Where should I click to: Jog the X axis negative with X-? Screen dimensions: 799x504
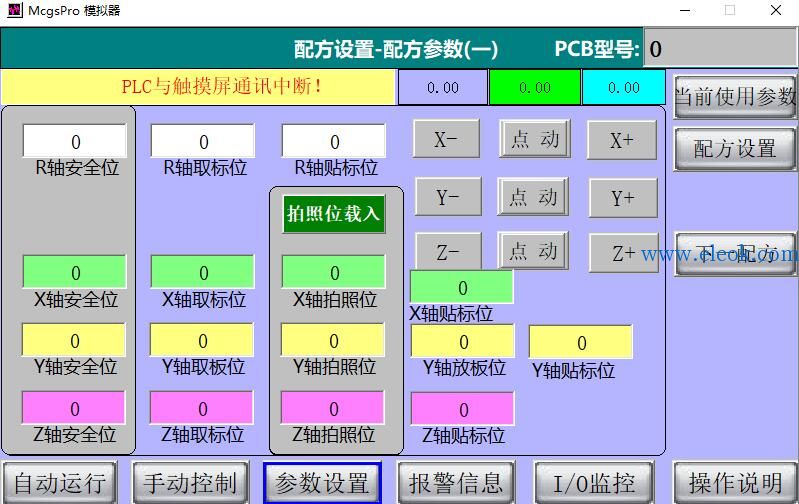coord(446,139)
